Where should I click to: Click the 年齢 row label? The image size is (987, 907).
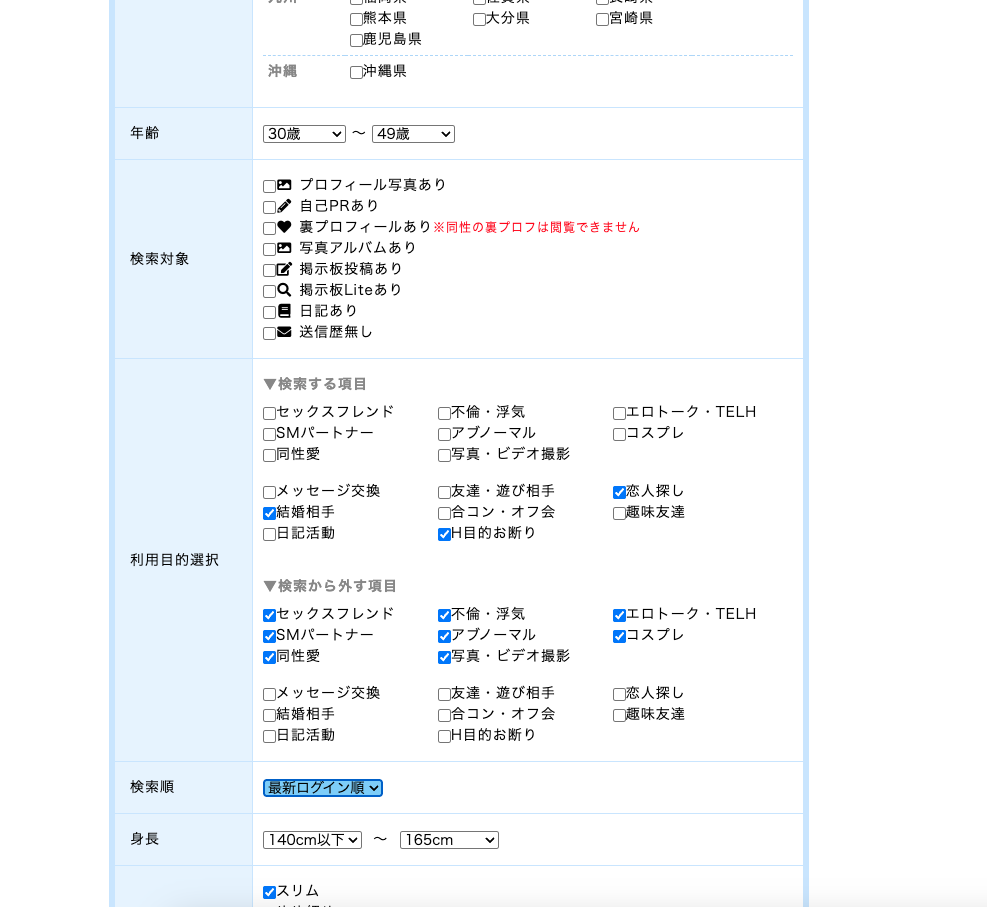pyautogui.click(x=145, y=133)
